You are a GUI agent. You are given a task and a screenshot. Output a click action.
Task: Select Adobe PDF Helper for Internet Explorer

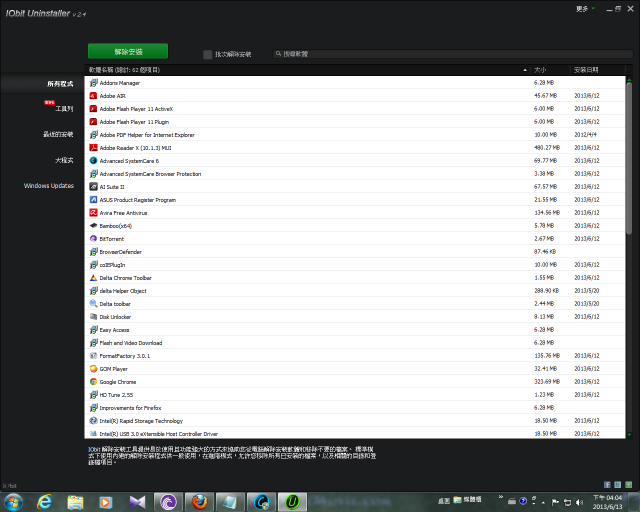pyautogui.click(x=355, y=135)
